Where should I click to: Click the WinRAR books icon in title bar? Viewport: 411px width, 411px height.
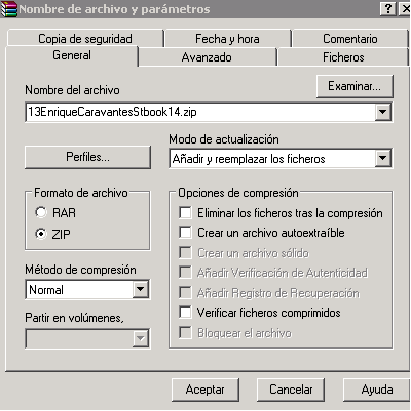pos(9,9)
